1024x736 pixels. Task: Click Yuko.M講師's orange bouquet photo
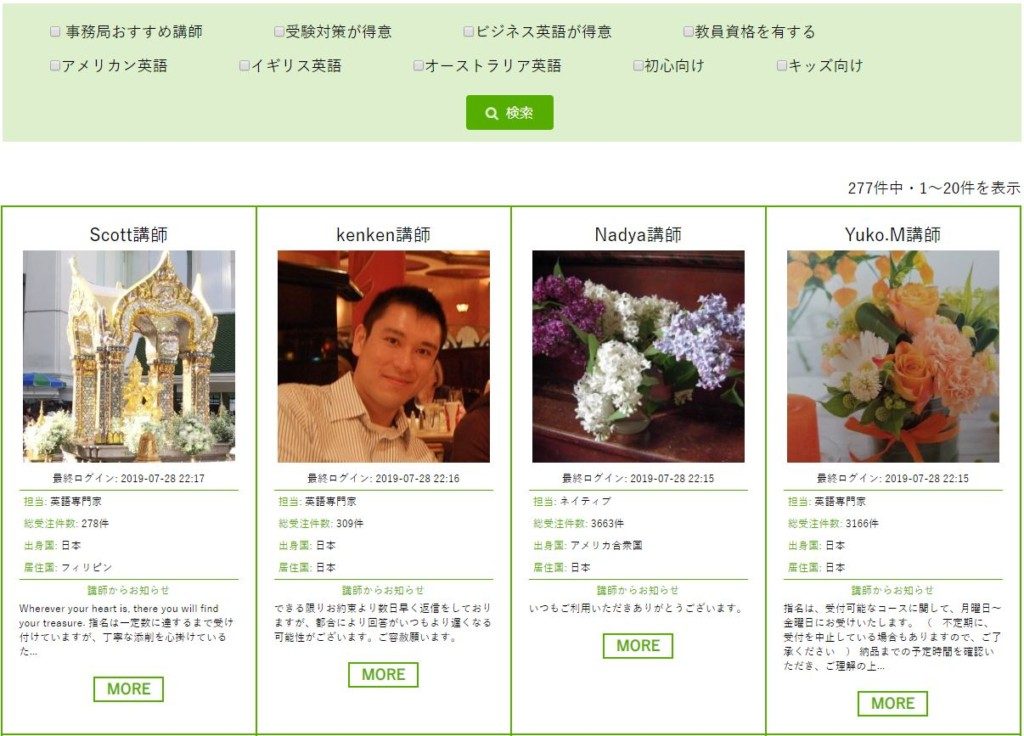[893, 357]
